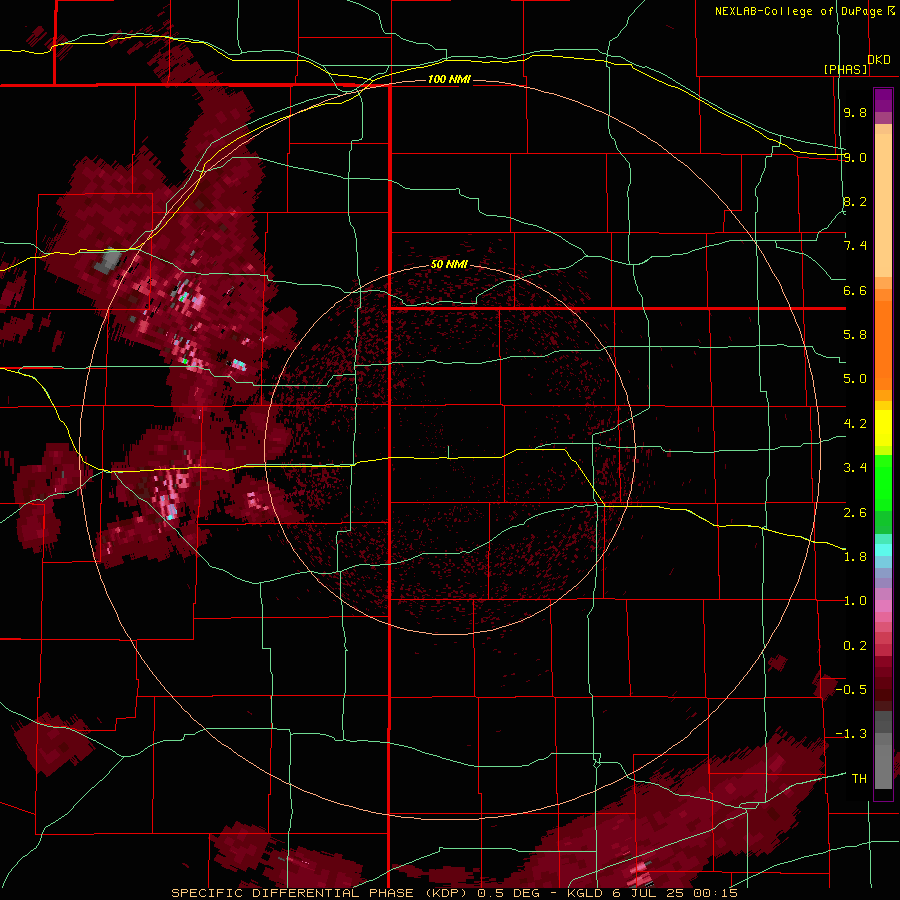This screenshot has width=900, height=900.
Task: Click the 7.4 scale value
Action: point(855,246)
